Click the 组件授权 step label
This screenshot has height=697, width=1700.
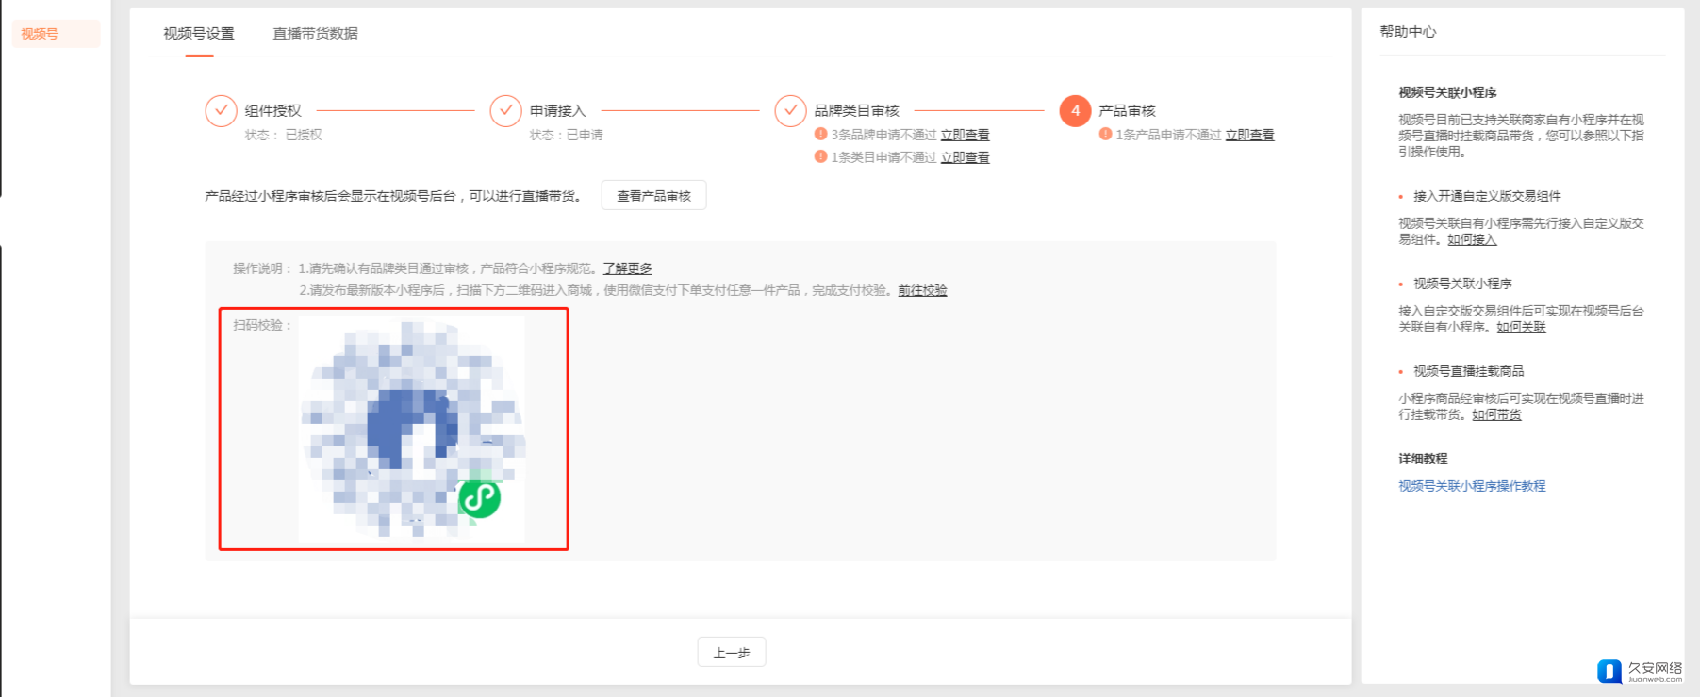coord(273,111)
